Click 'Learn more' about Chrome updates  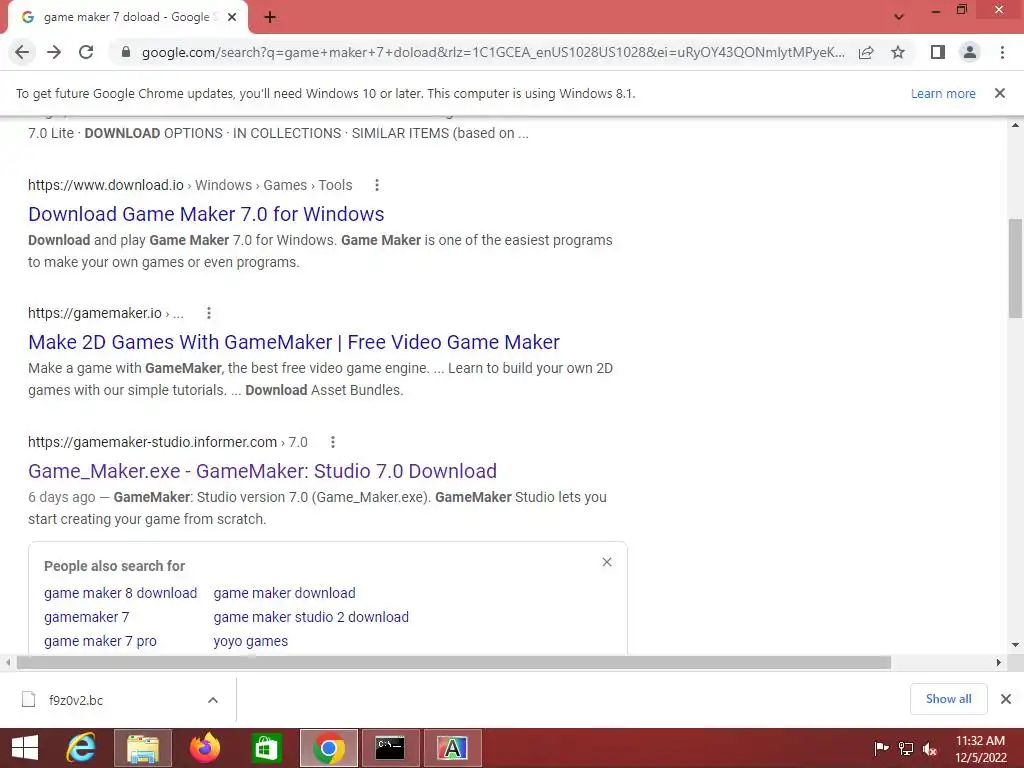tap(943, 93)
